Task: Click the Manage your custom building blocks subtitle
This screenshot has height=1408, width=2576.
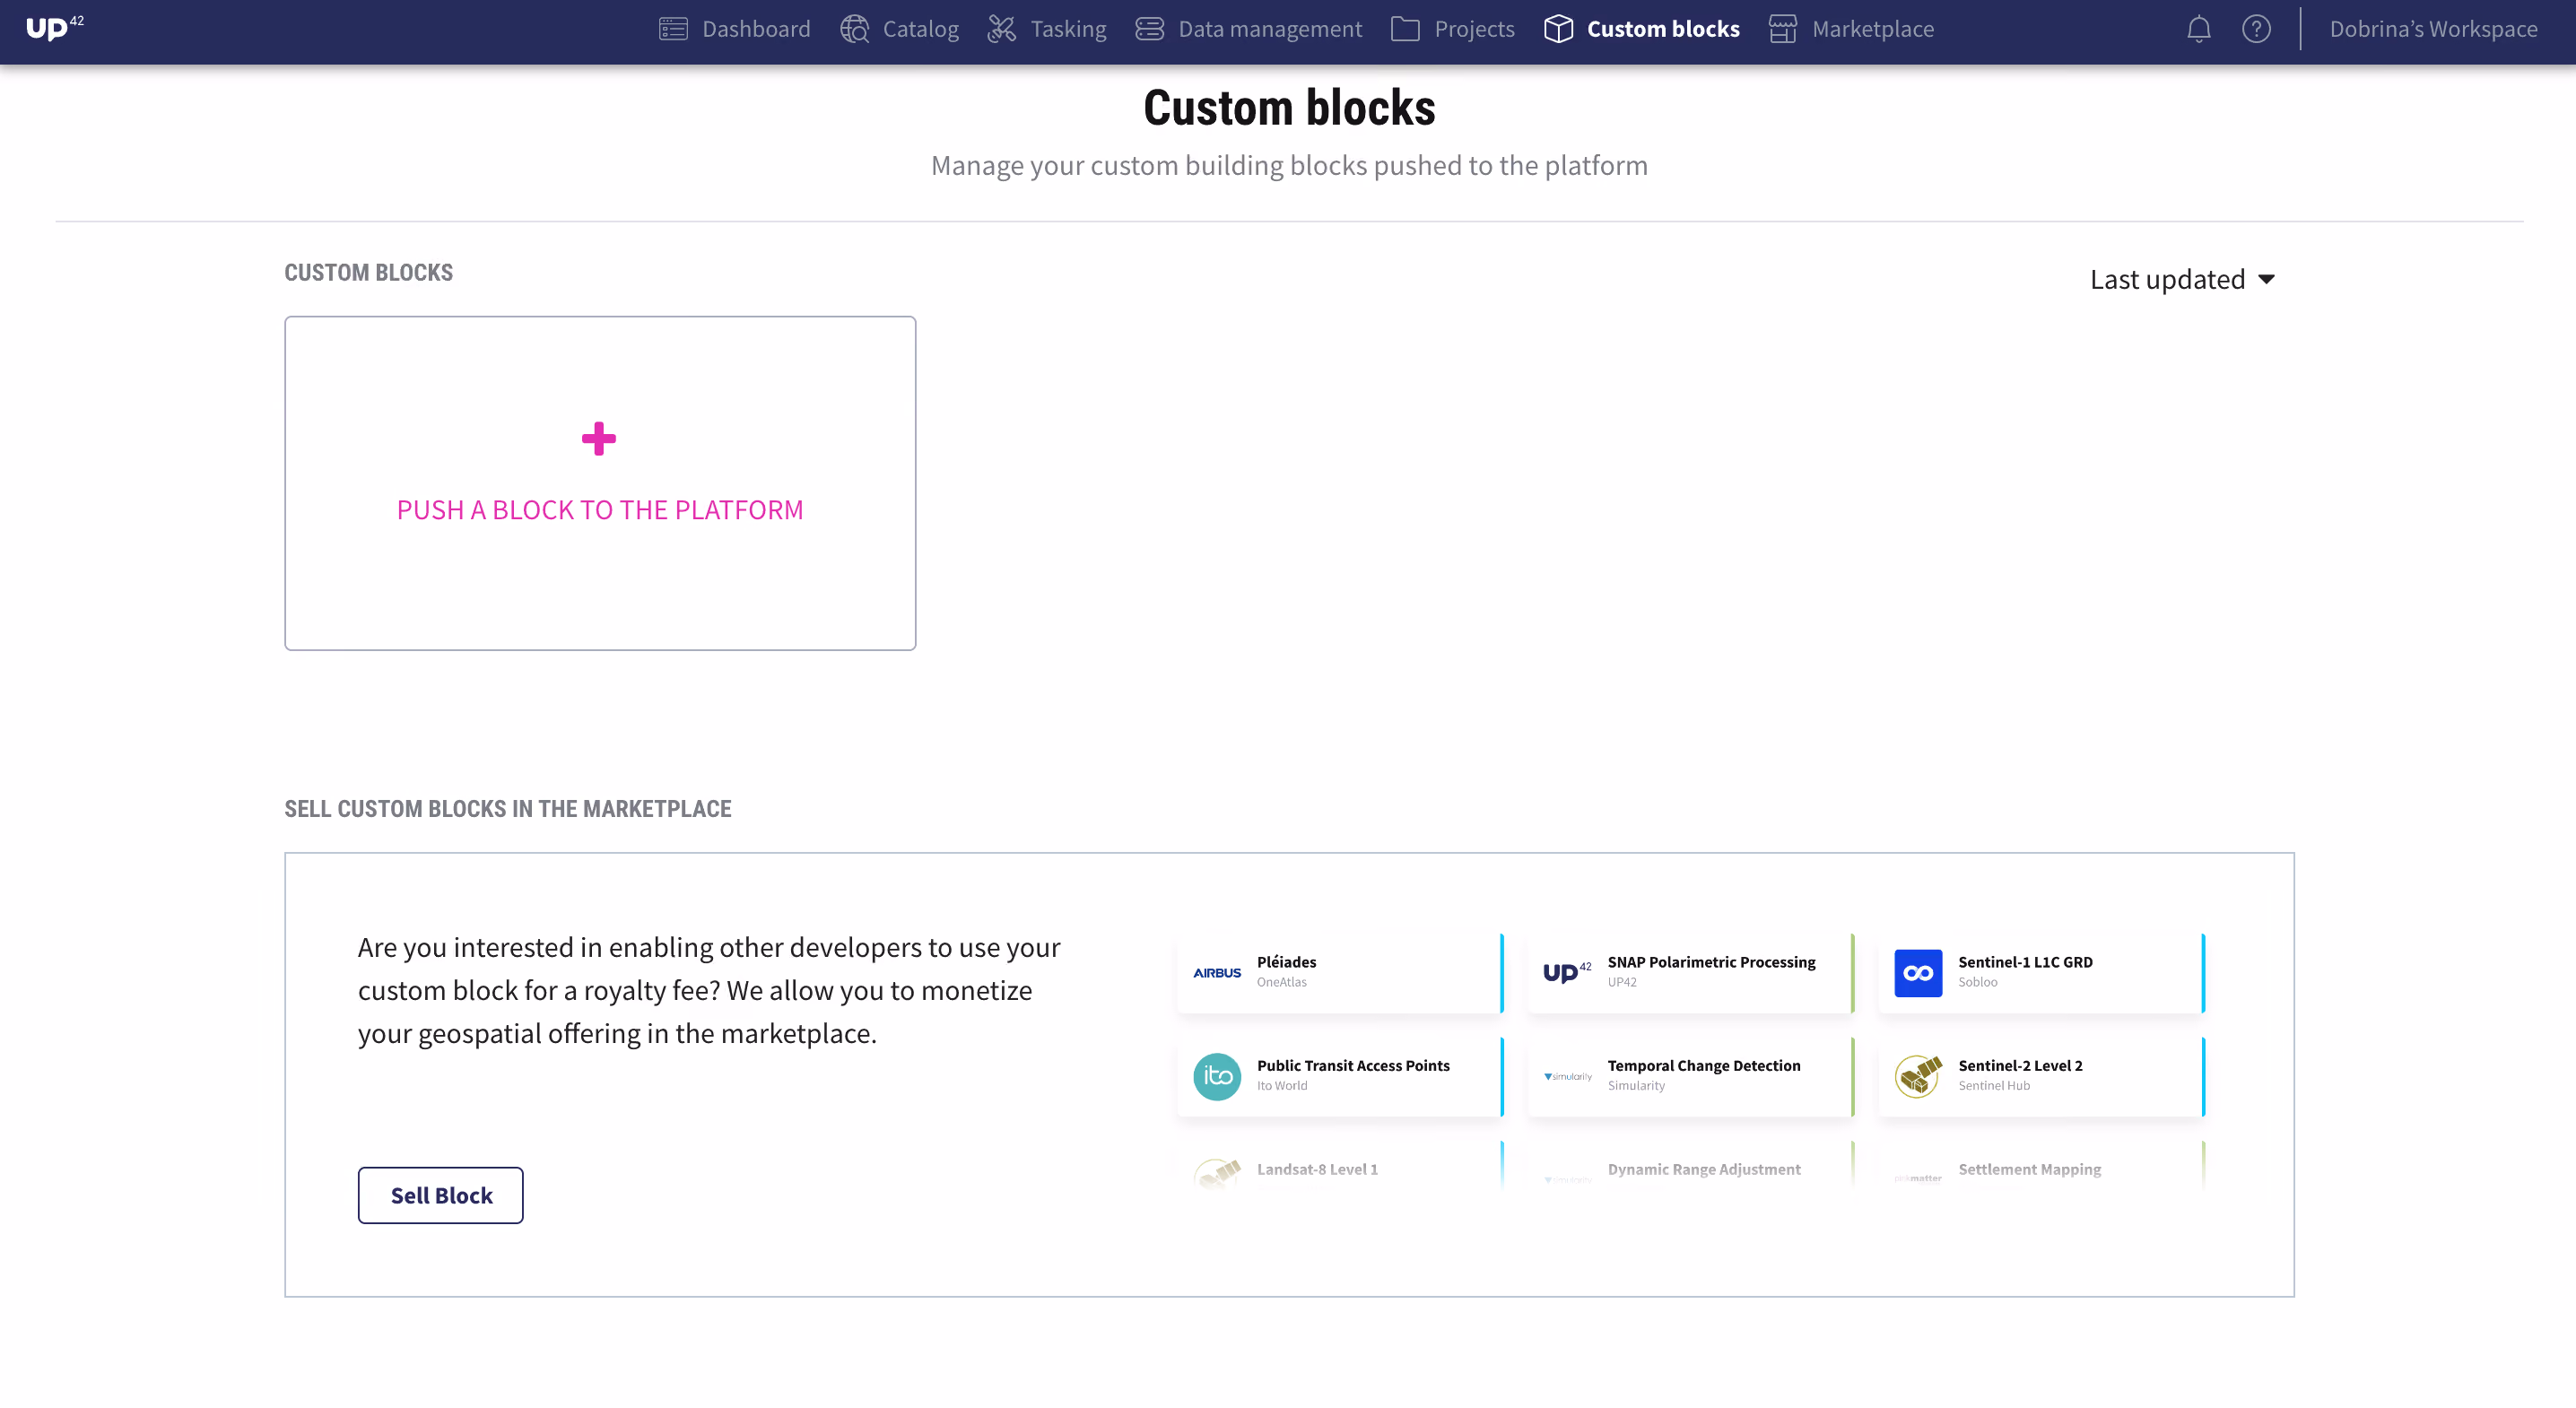Action: point(1289,165)
